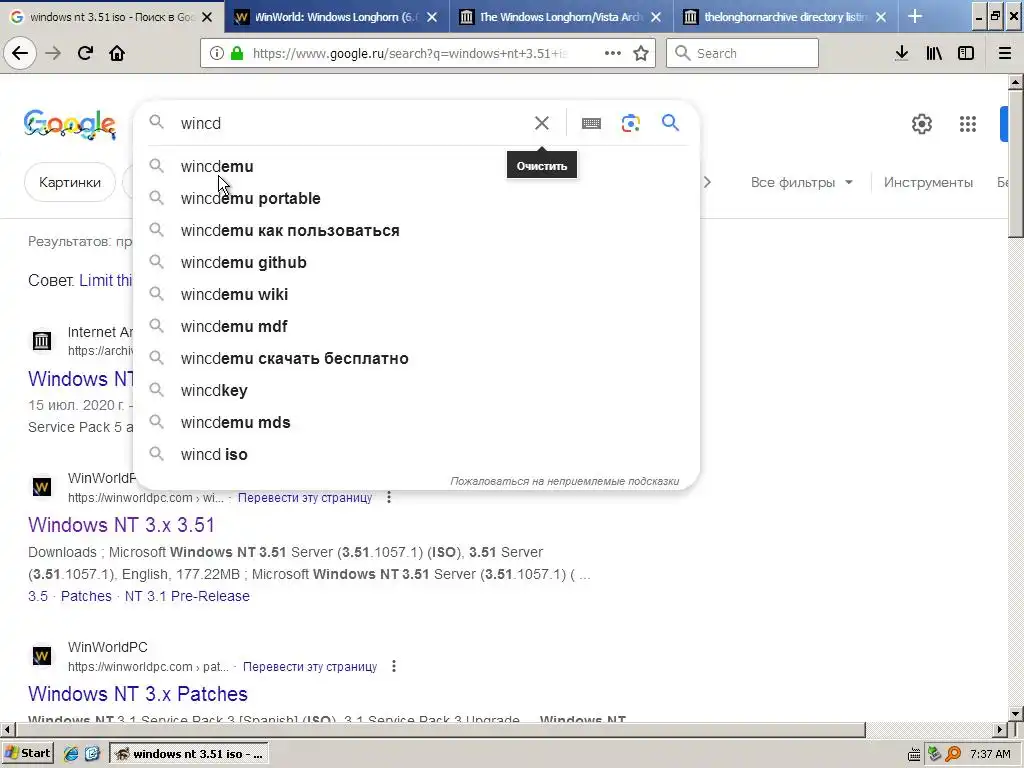Open the Library bookshelf icon

934,54
